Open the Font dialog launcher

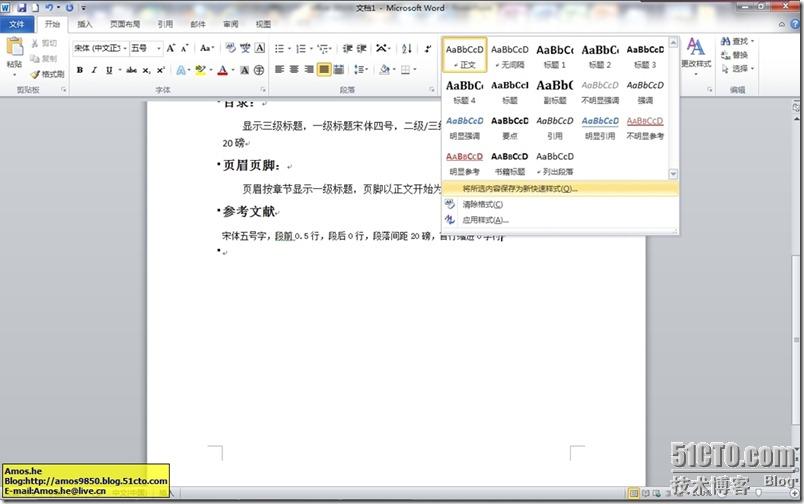coord(263,90)
